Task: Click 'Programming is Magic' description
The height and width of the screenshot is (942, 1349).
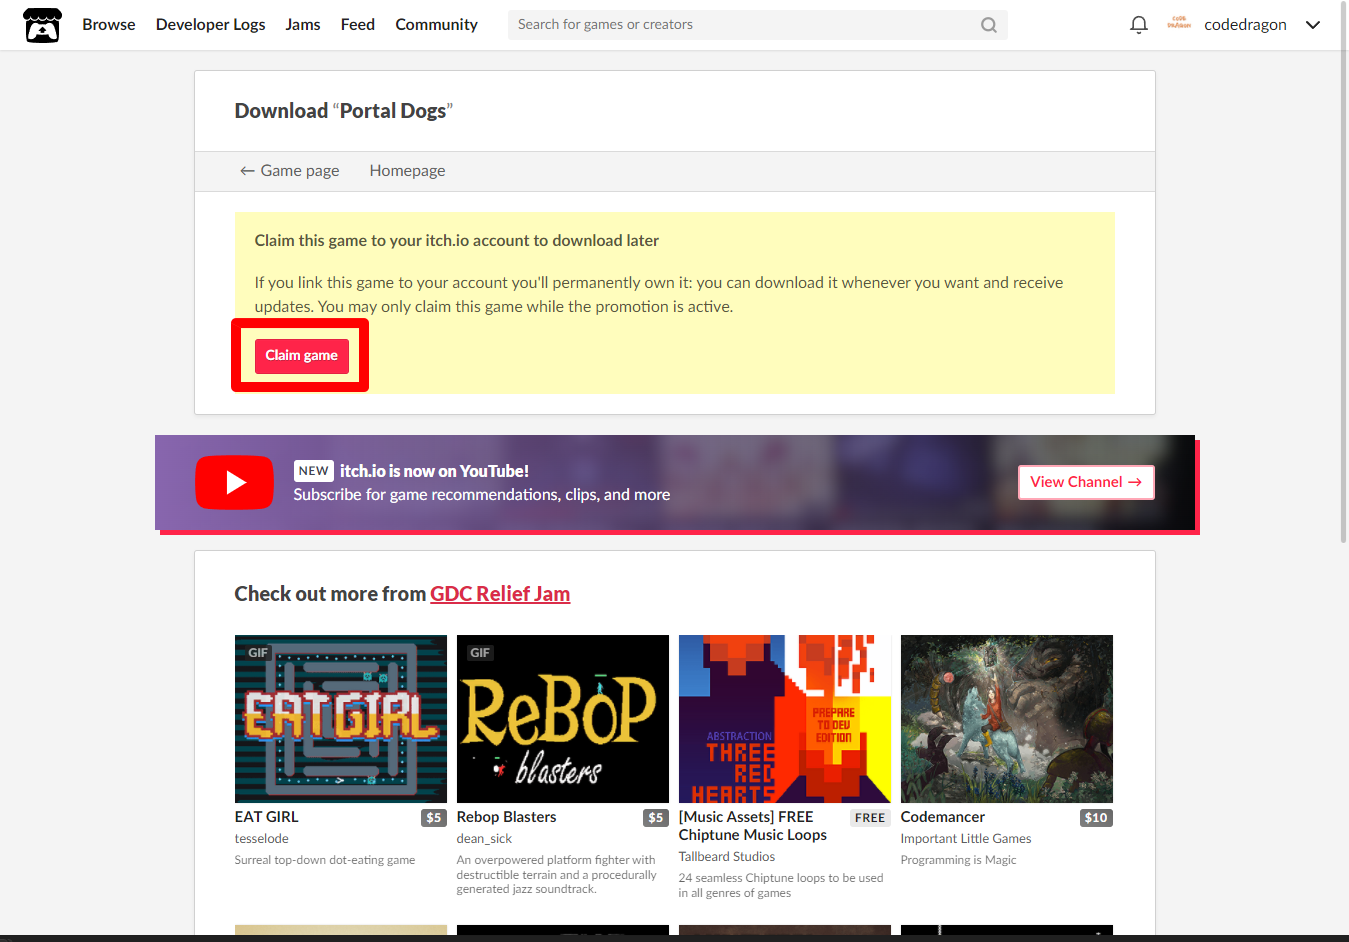Action: click(x=958, y=860)
